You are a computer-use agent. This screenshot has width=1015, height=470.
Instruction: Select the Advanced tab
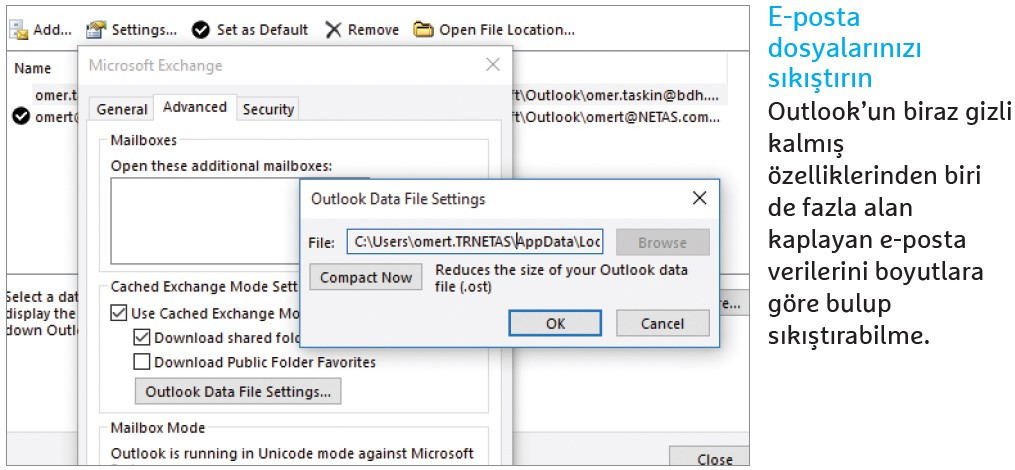tap(195, 107)
